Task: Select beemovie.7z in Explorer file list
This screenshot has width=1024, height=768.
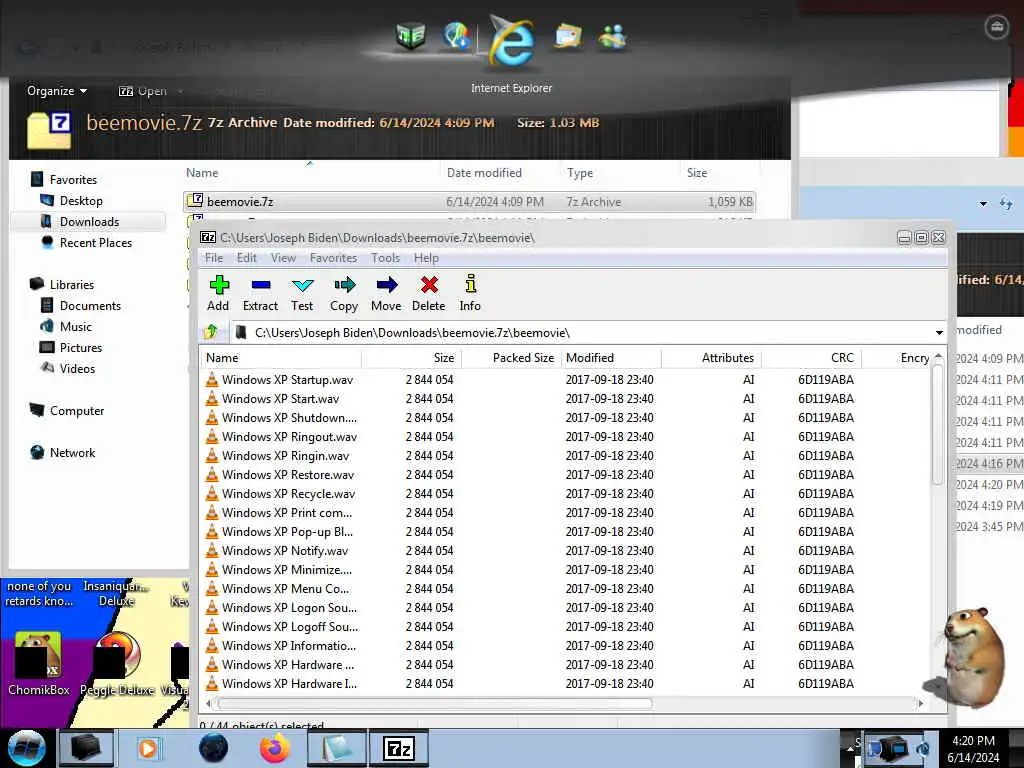Action: [x=469, y=202]
